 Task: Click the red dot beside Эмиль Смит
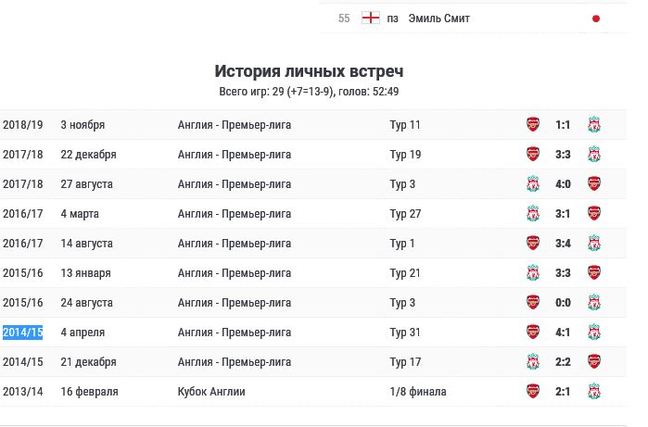coord(596,18)
